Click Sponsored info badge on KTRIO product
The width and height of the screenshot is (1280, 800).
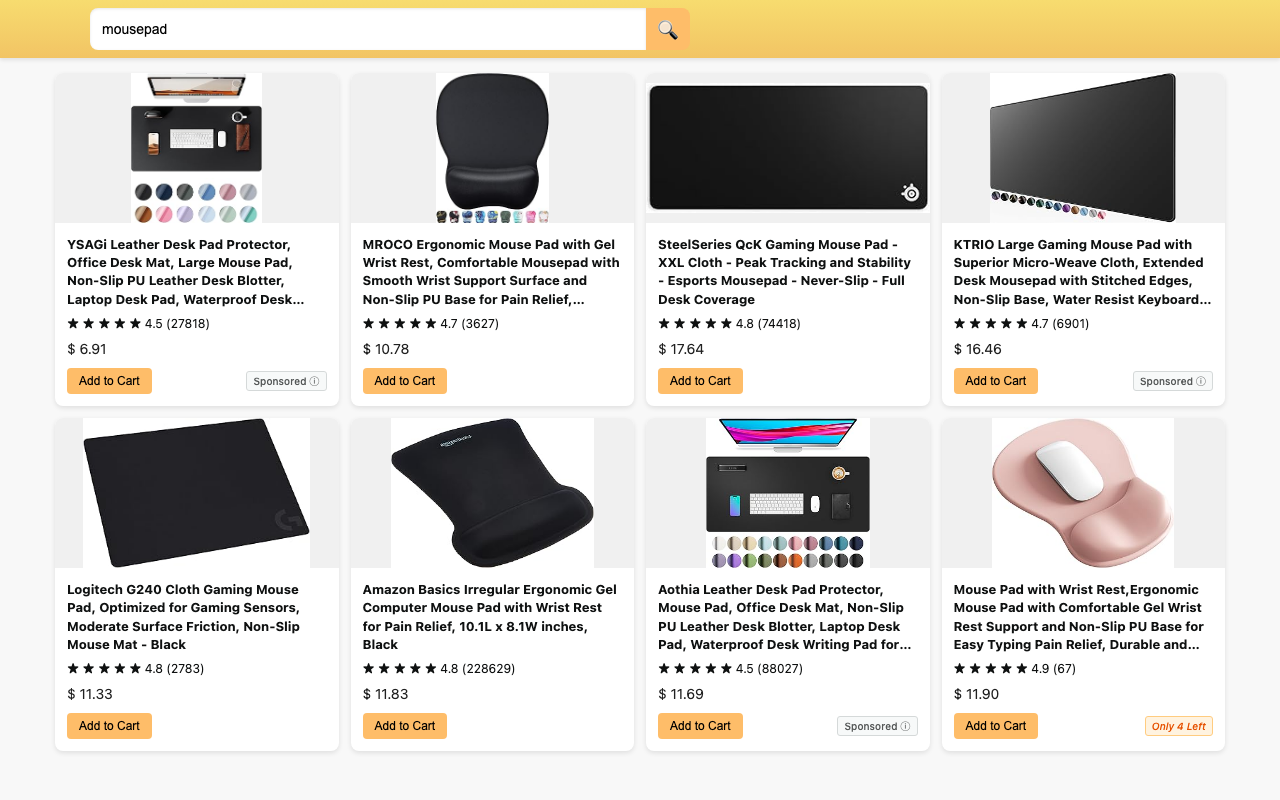coord(1172,381)
